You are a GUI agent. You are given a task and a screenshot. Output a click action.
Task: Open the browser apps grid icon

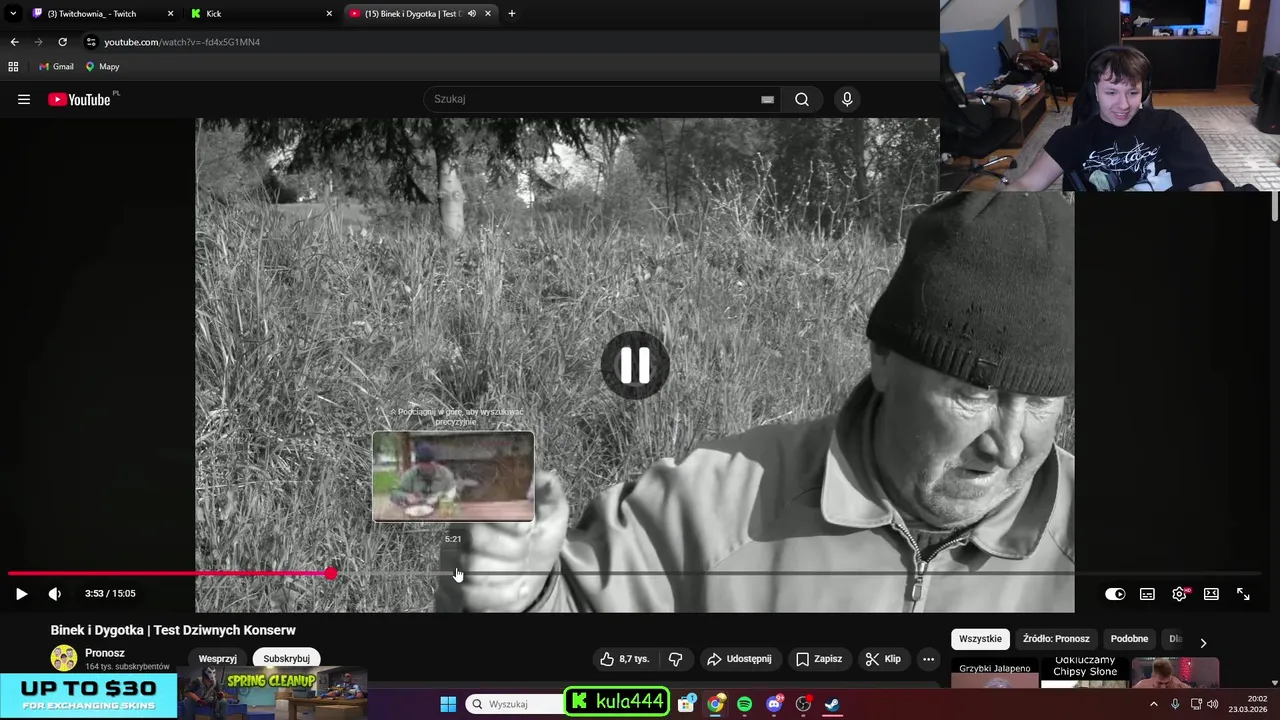point(13,67)
